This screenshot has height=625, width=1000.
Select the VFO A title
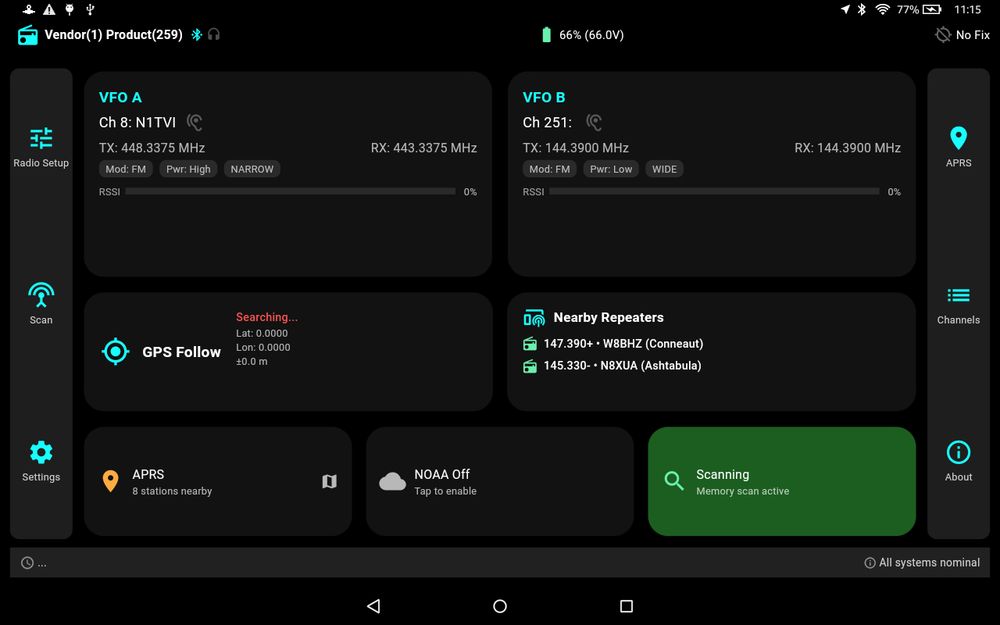(x=120, y=98)
